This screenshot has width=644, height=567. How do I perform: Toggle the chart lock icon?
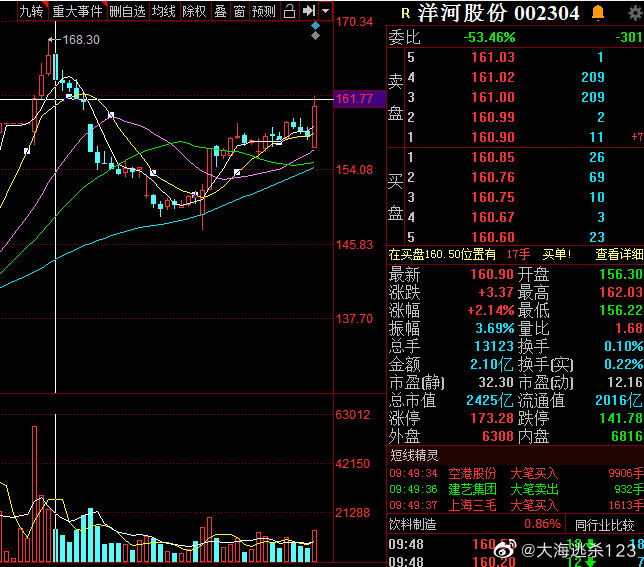pos(290,11)
